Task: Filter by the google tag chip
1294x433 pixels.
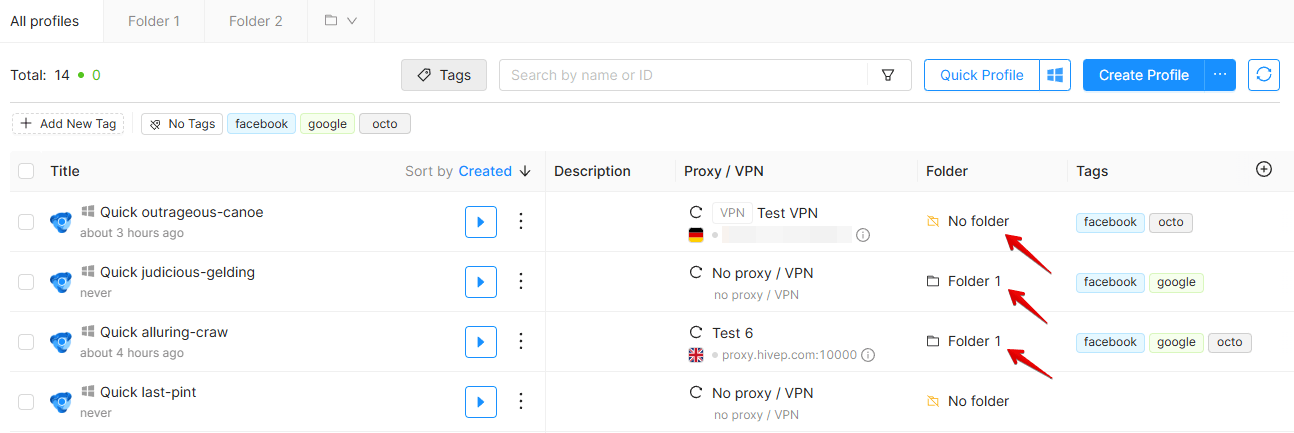Action: point(327,124)
